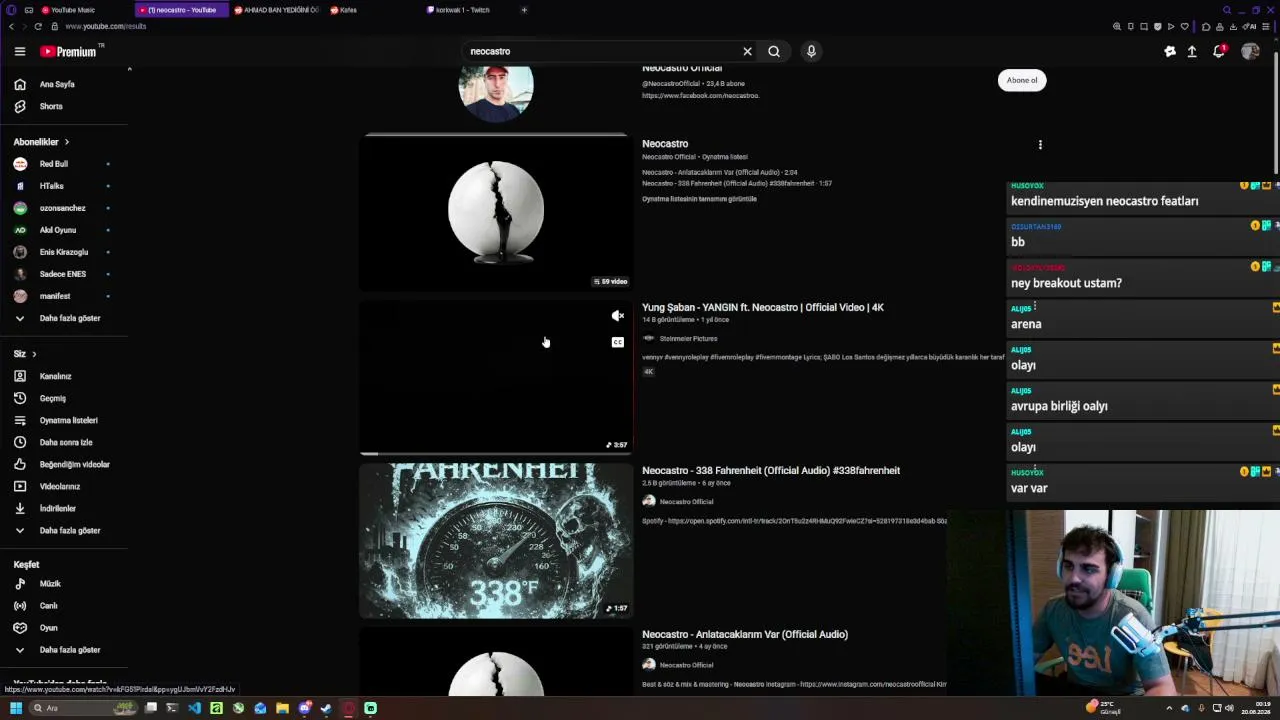Open a new browser tab

click(x=524, y=10)
